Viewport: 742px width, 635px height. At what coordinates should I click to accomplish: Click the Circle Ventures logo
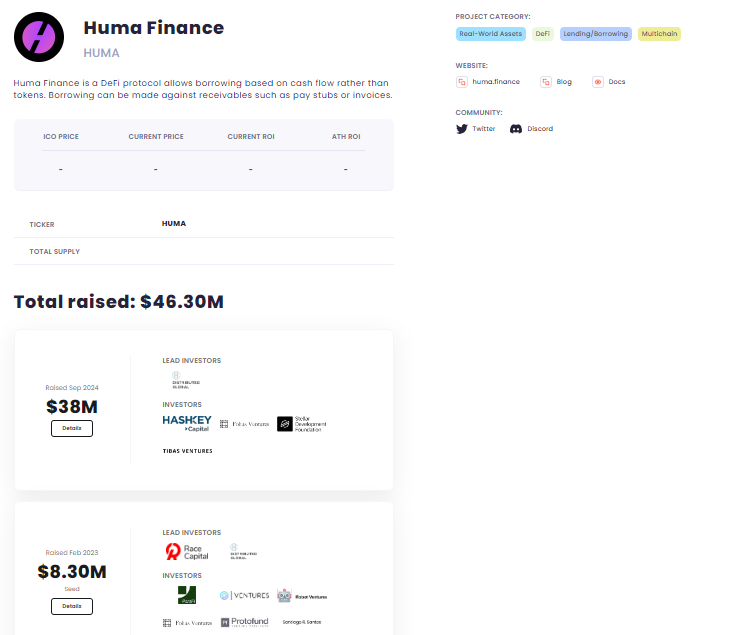pyautogui.click(x=245, y=595)
